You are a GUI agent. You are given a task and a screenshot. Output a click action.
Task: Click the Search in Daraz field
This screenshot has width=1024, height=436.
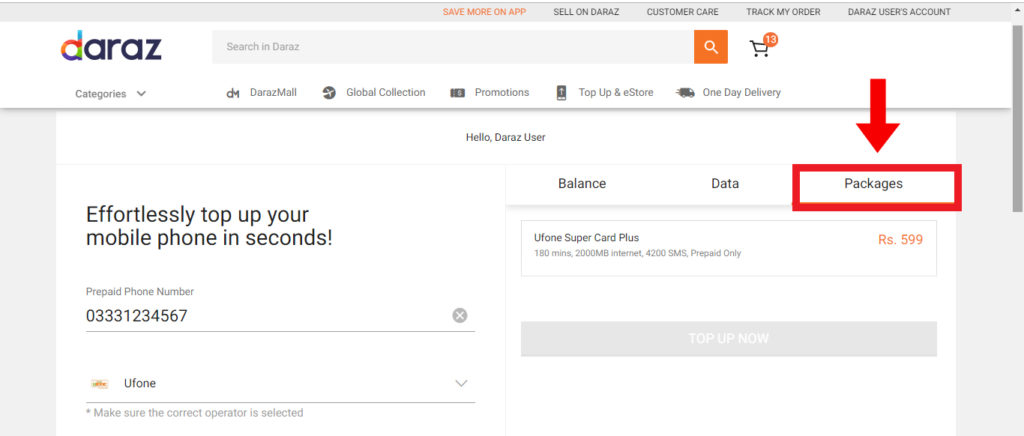pyautogui.click(x=453, y=47)
